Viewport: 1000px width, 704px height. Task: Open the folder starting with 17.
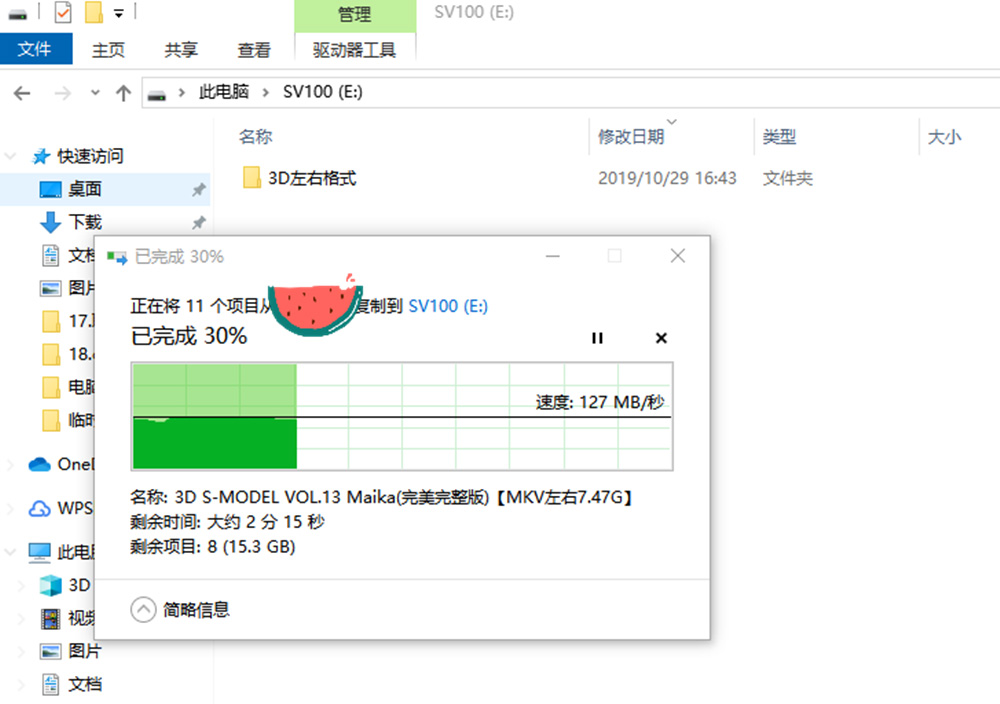pos(67,321)
